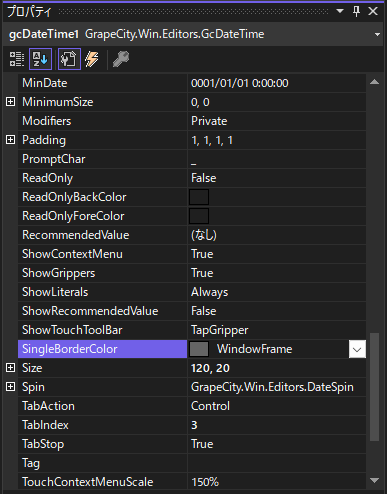Select the Modifiers property name
This screenshot has width=387, height=494.
click(47, 121)
